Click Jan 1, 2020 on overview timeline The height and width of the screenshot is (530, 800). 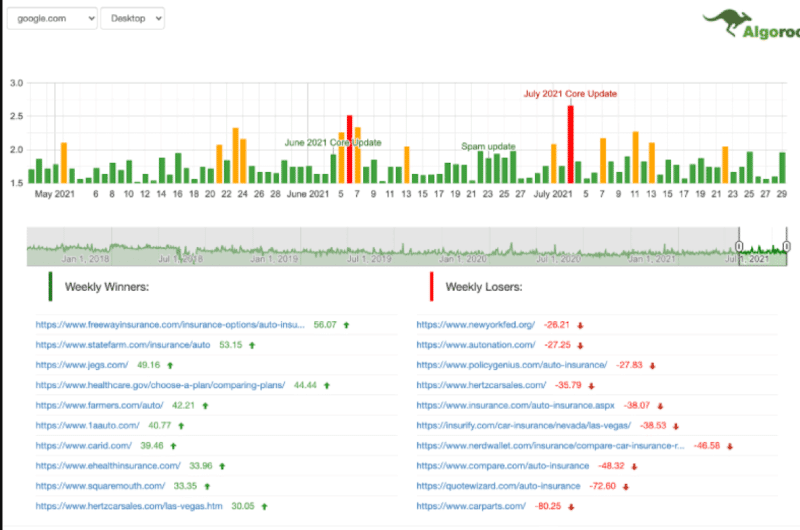tap(463, 259)
